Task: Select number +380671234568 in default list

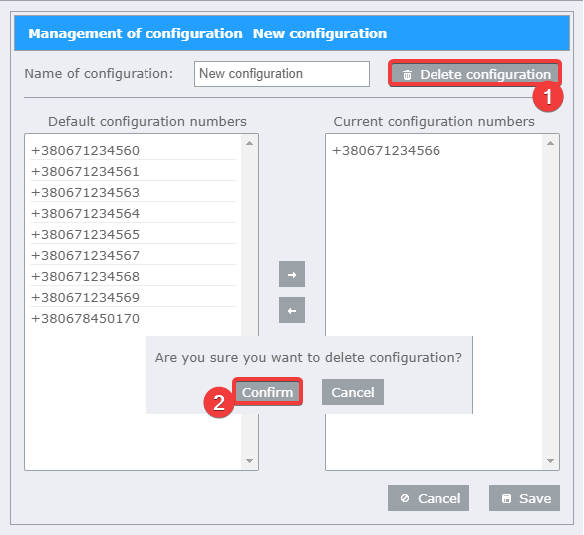Action: click(133, 276)
